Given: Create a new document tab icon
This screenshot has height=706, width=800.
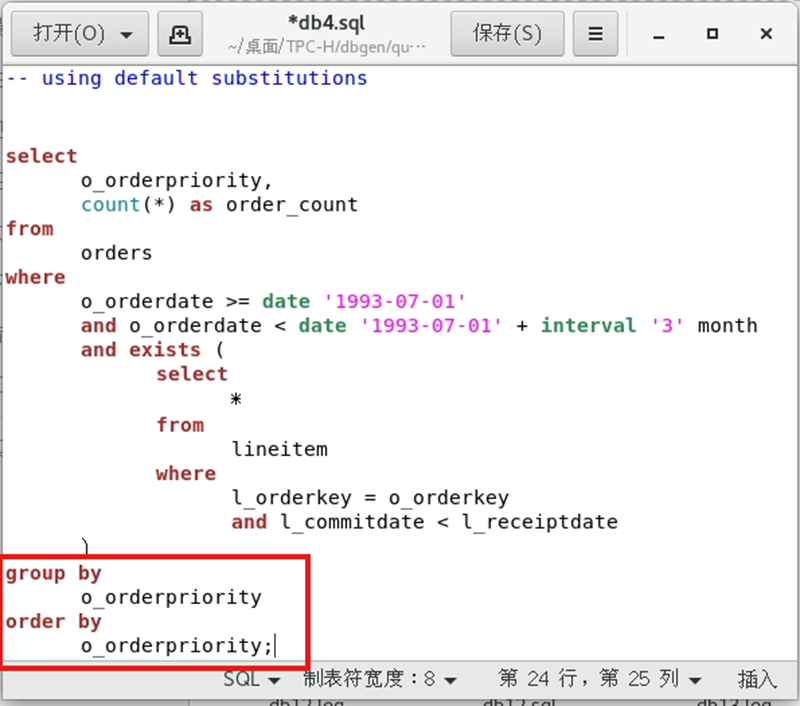Looking at the screenshot, I should click(x=180, y=34).
